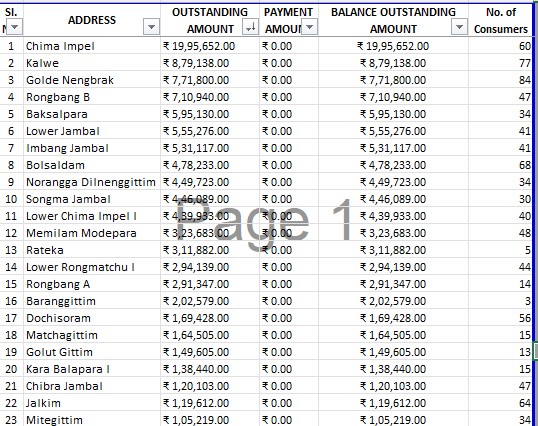538x426 pixels.
Task: Click payment amount ₹ 0.00 for Matchagittim
Action: pyautogui.click(x=289, y=335)
